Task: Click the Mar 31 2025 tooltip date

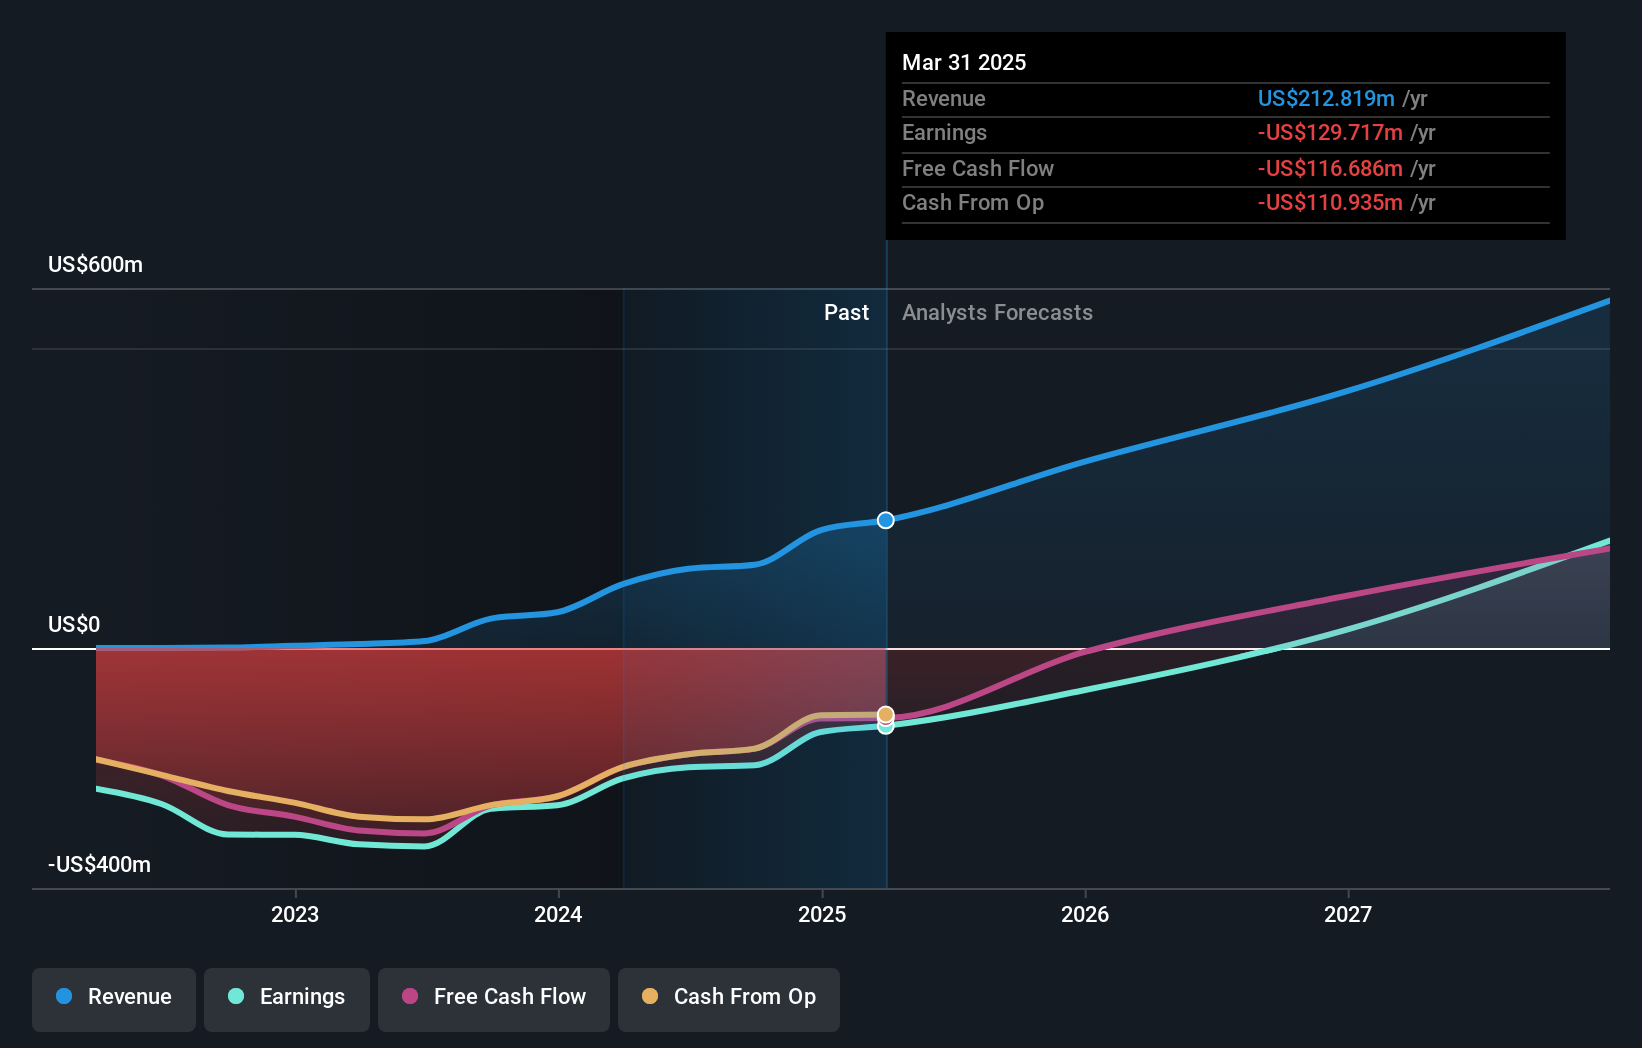Action: (964, 62)
